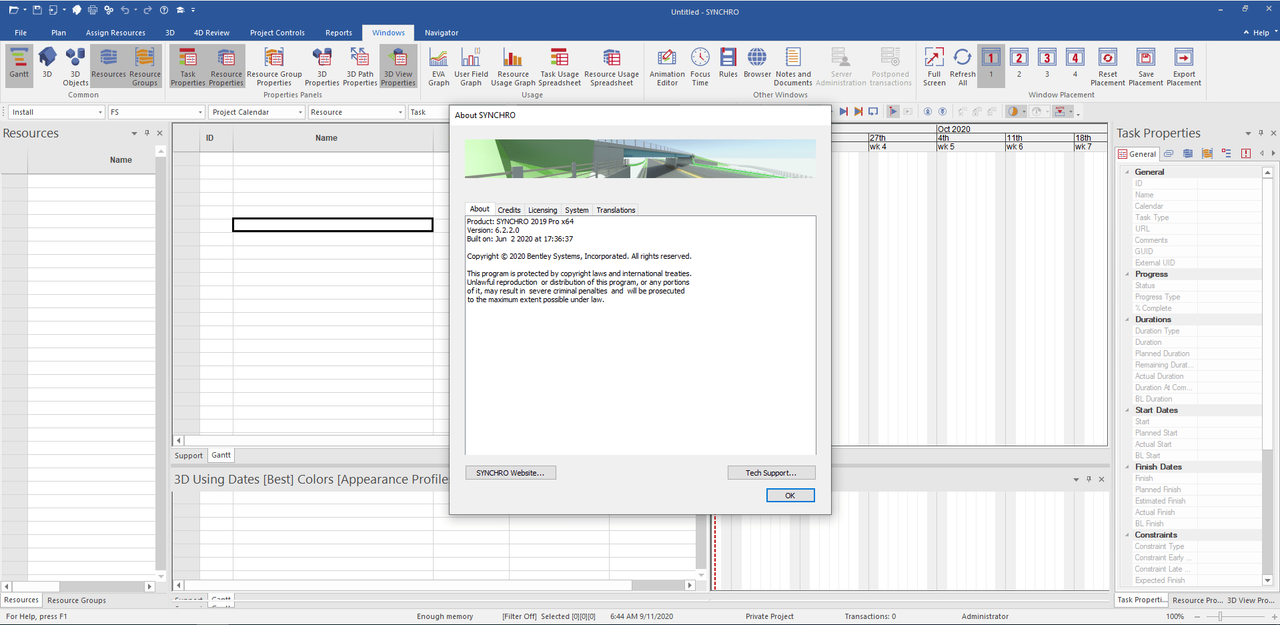
Task: Toggle the Resource Groups window icon
Action: pyautogui.click(x=145, y=66)
